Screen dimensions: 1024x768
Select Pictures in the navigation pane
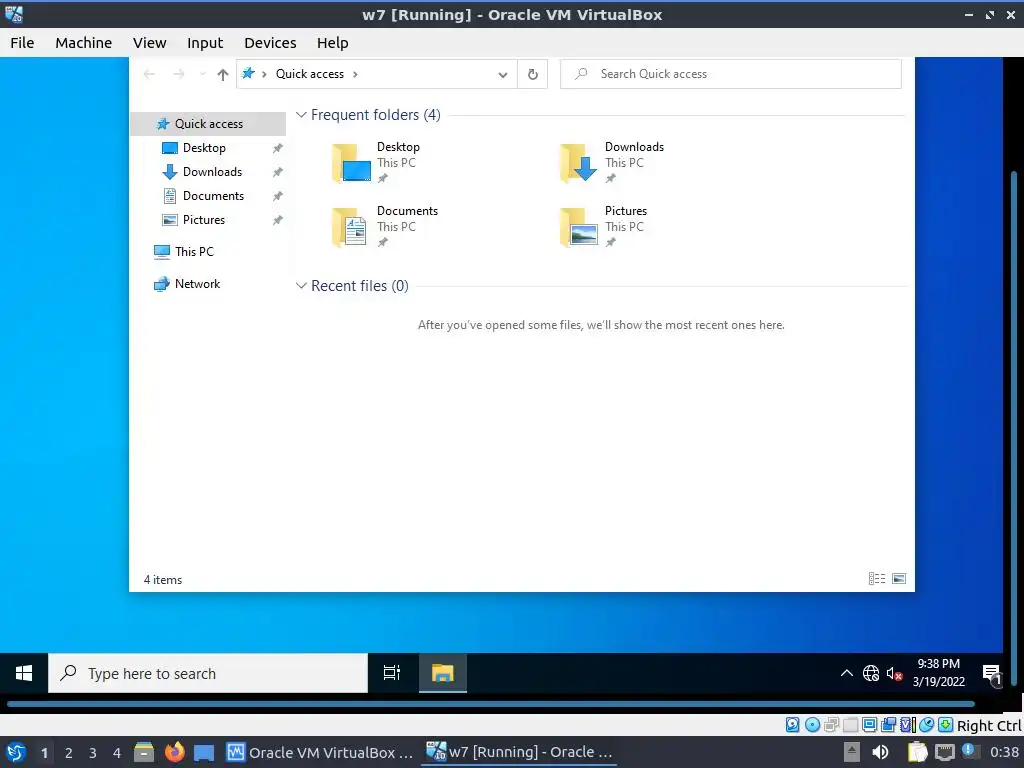pos(203,220)
